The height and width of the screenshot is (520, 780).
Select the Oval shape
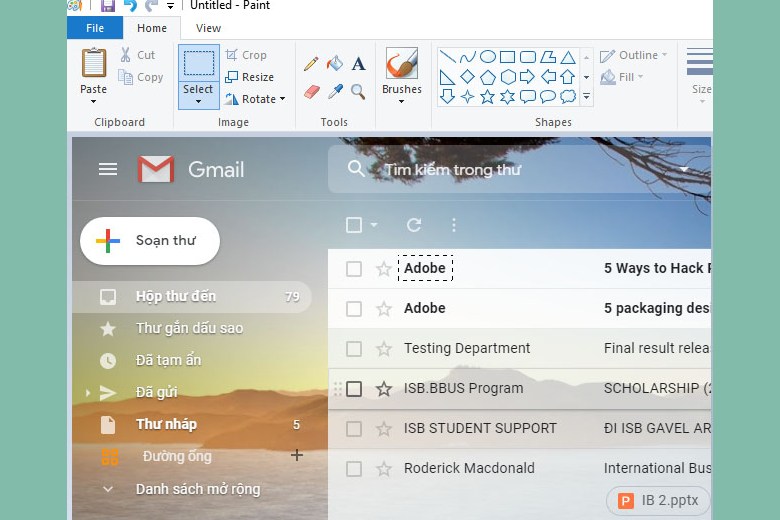tap(488, 57)
